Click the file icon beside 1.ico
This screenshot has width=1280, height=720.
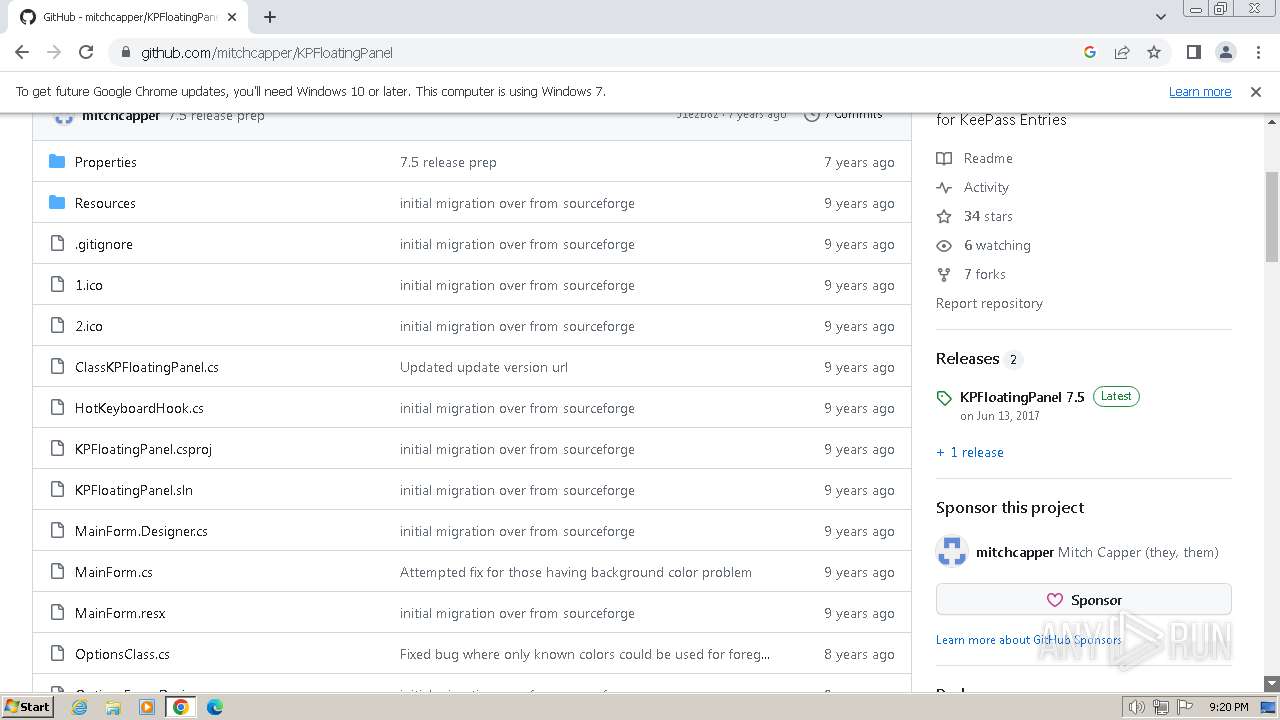(x=57, y=285)
